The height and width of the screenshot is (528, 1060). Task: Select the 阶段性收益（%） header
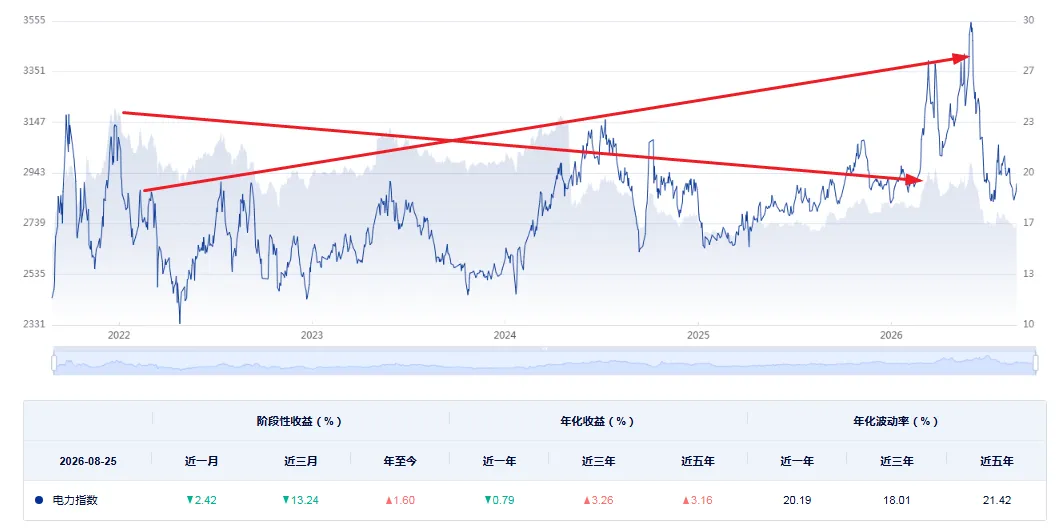pos(301,421)
